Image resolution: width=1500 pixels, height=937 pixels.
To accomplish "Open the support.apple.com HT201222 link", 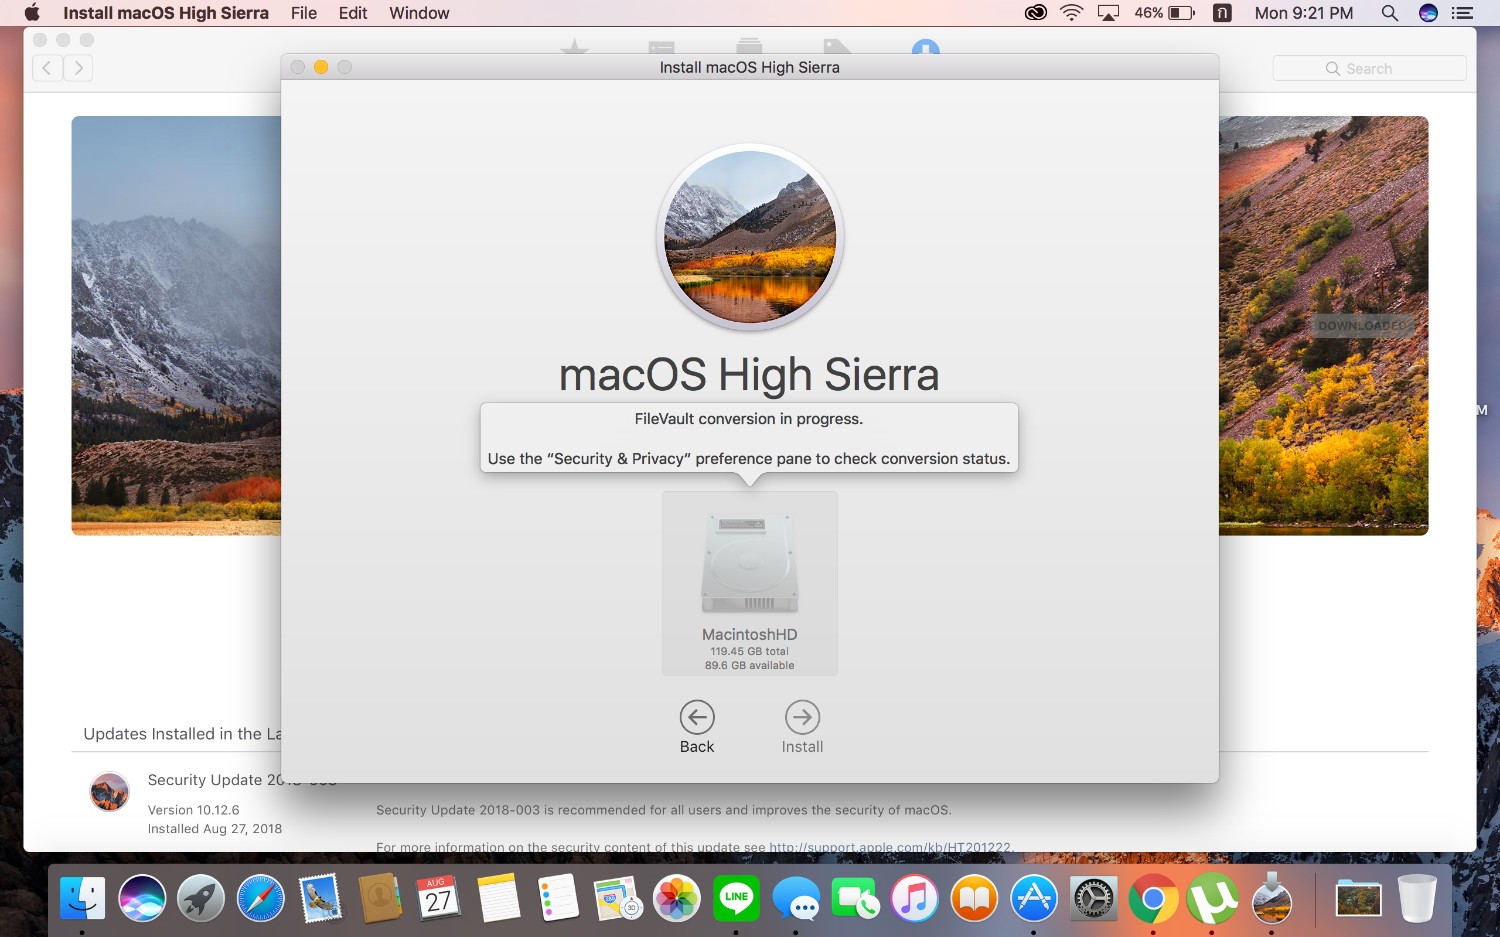I will (x=891, y=847).
